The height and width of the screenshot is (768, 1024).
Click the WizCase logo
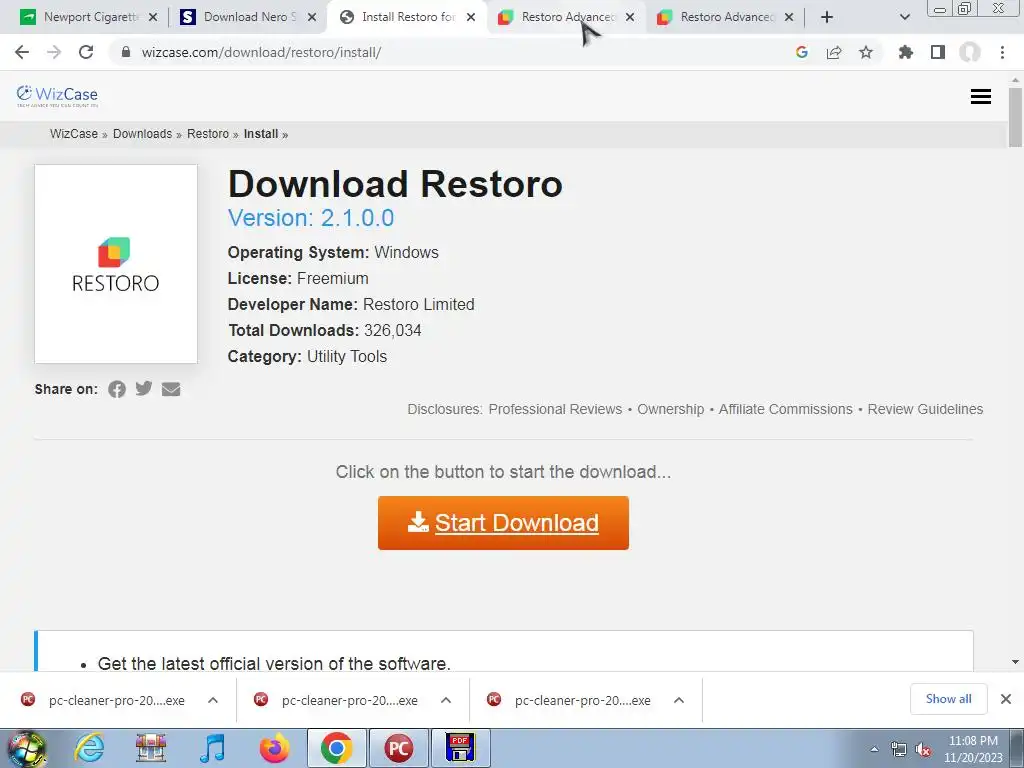pyautogui.click(x=57, y=95)
